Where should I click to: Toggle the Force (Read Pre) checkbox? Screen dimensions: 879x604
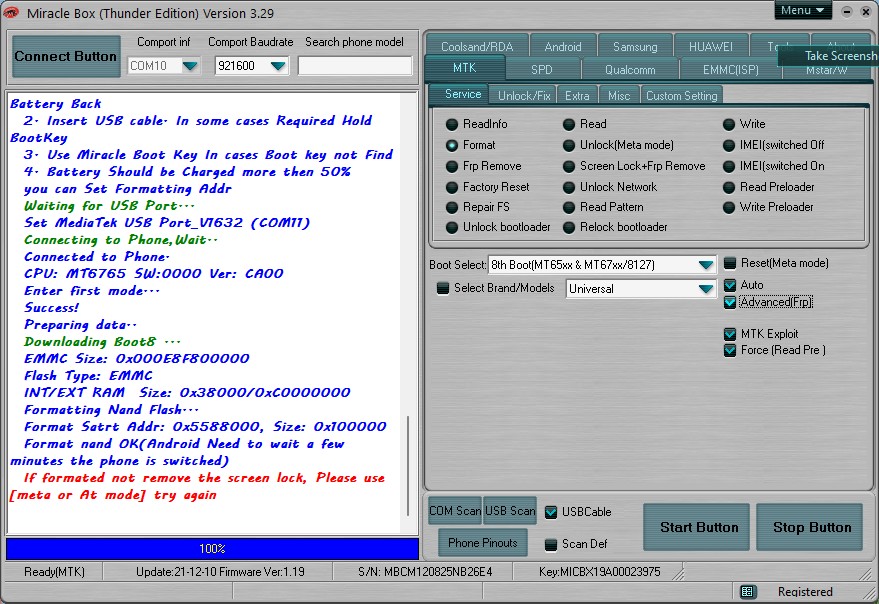[x=730, y=351]
